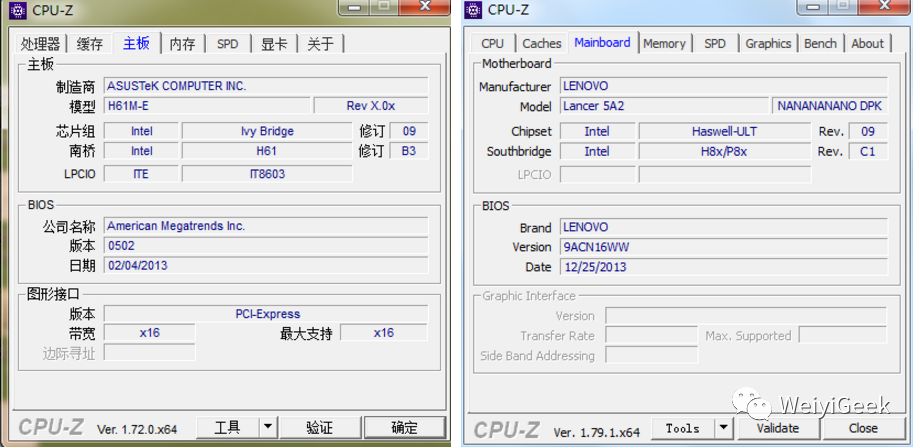The height and width of the screenshot is (448, 920).
Task: Click the 12/25/2013 BIOS date field
Action: pos(723,267)
